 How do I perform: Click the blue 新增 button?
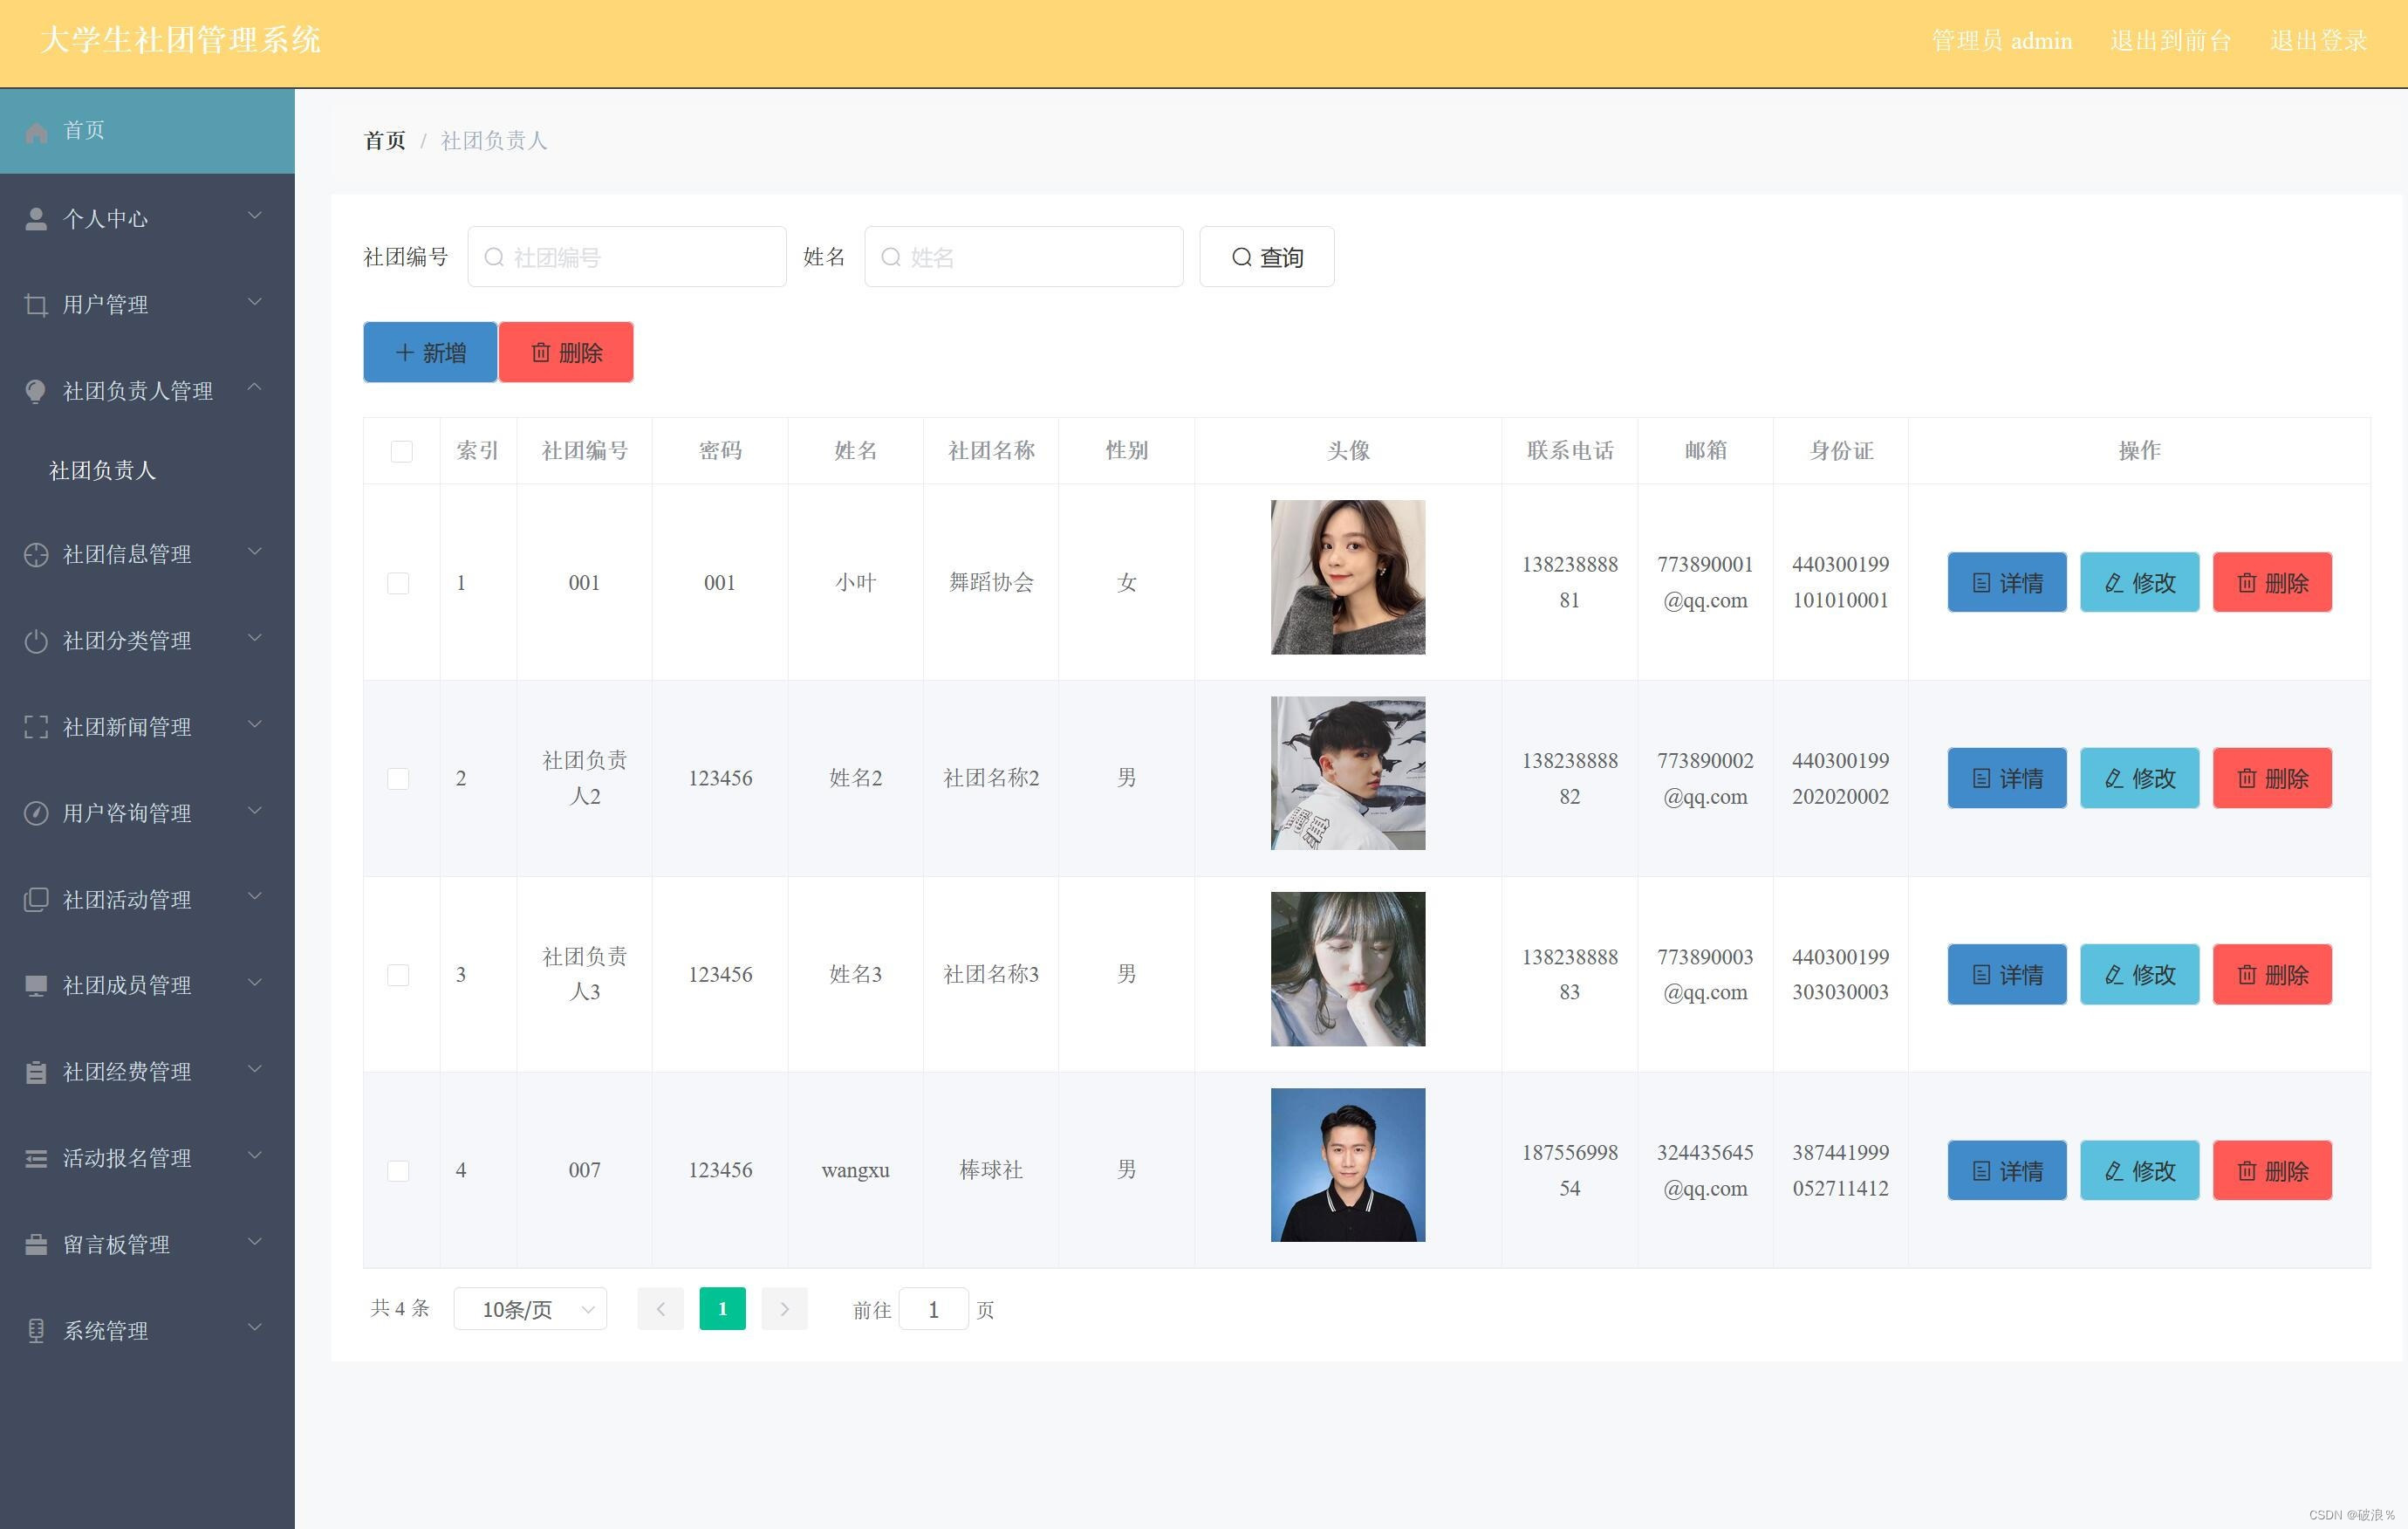click(x=430, y=353)
